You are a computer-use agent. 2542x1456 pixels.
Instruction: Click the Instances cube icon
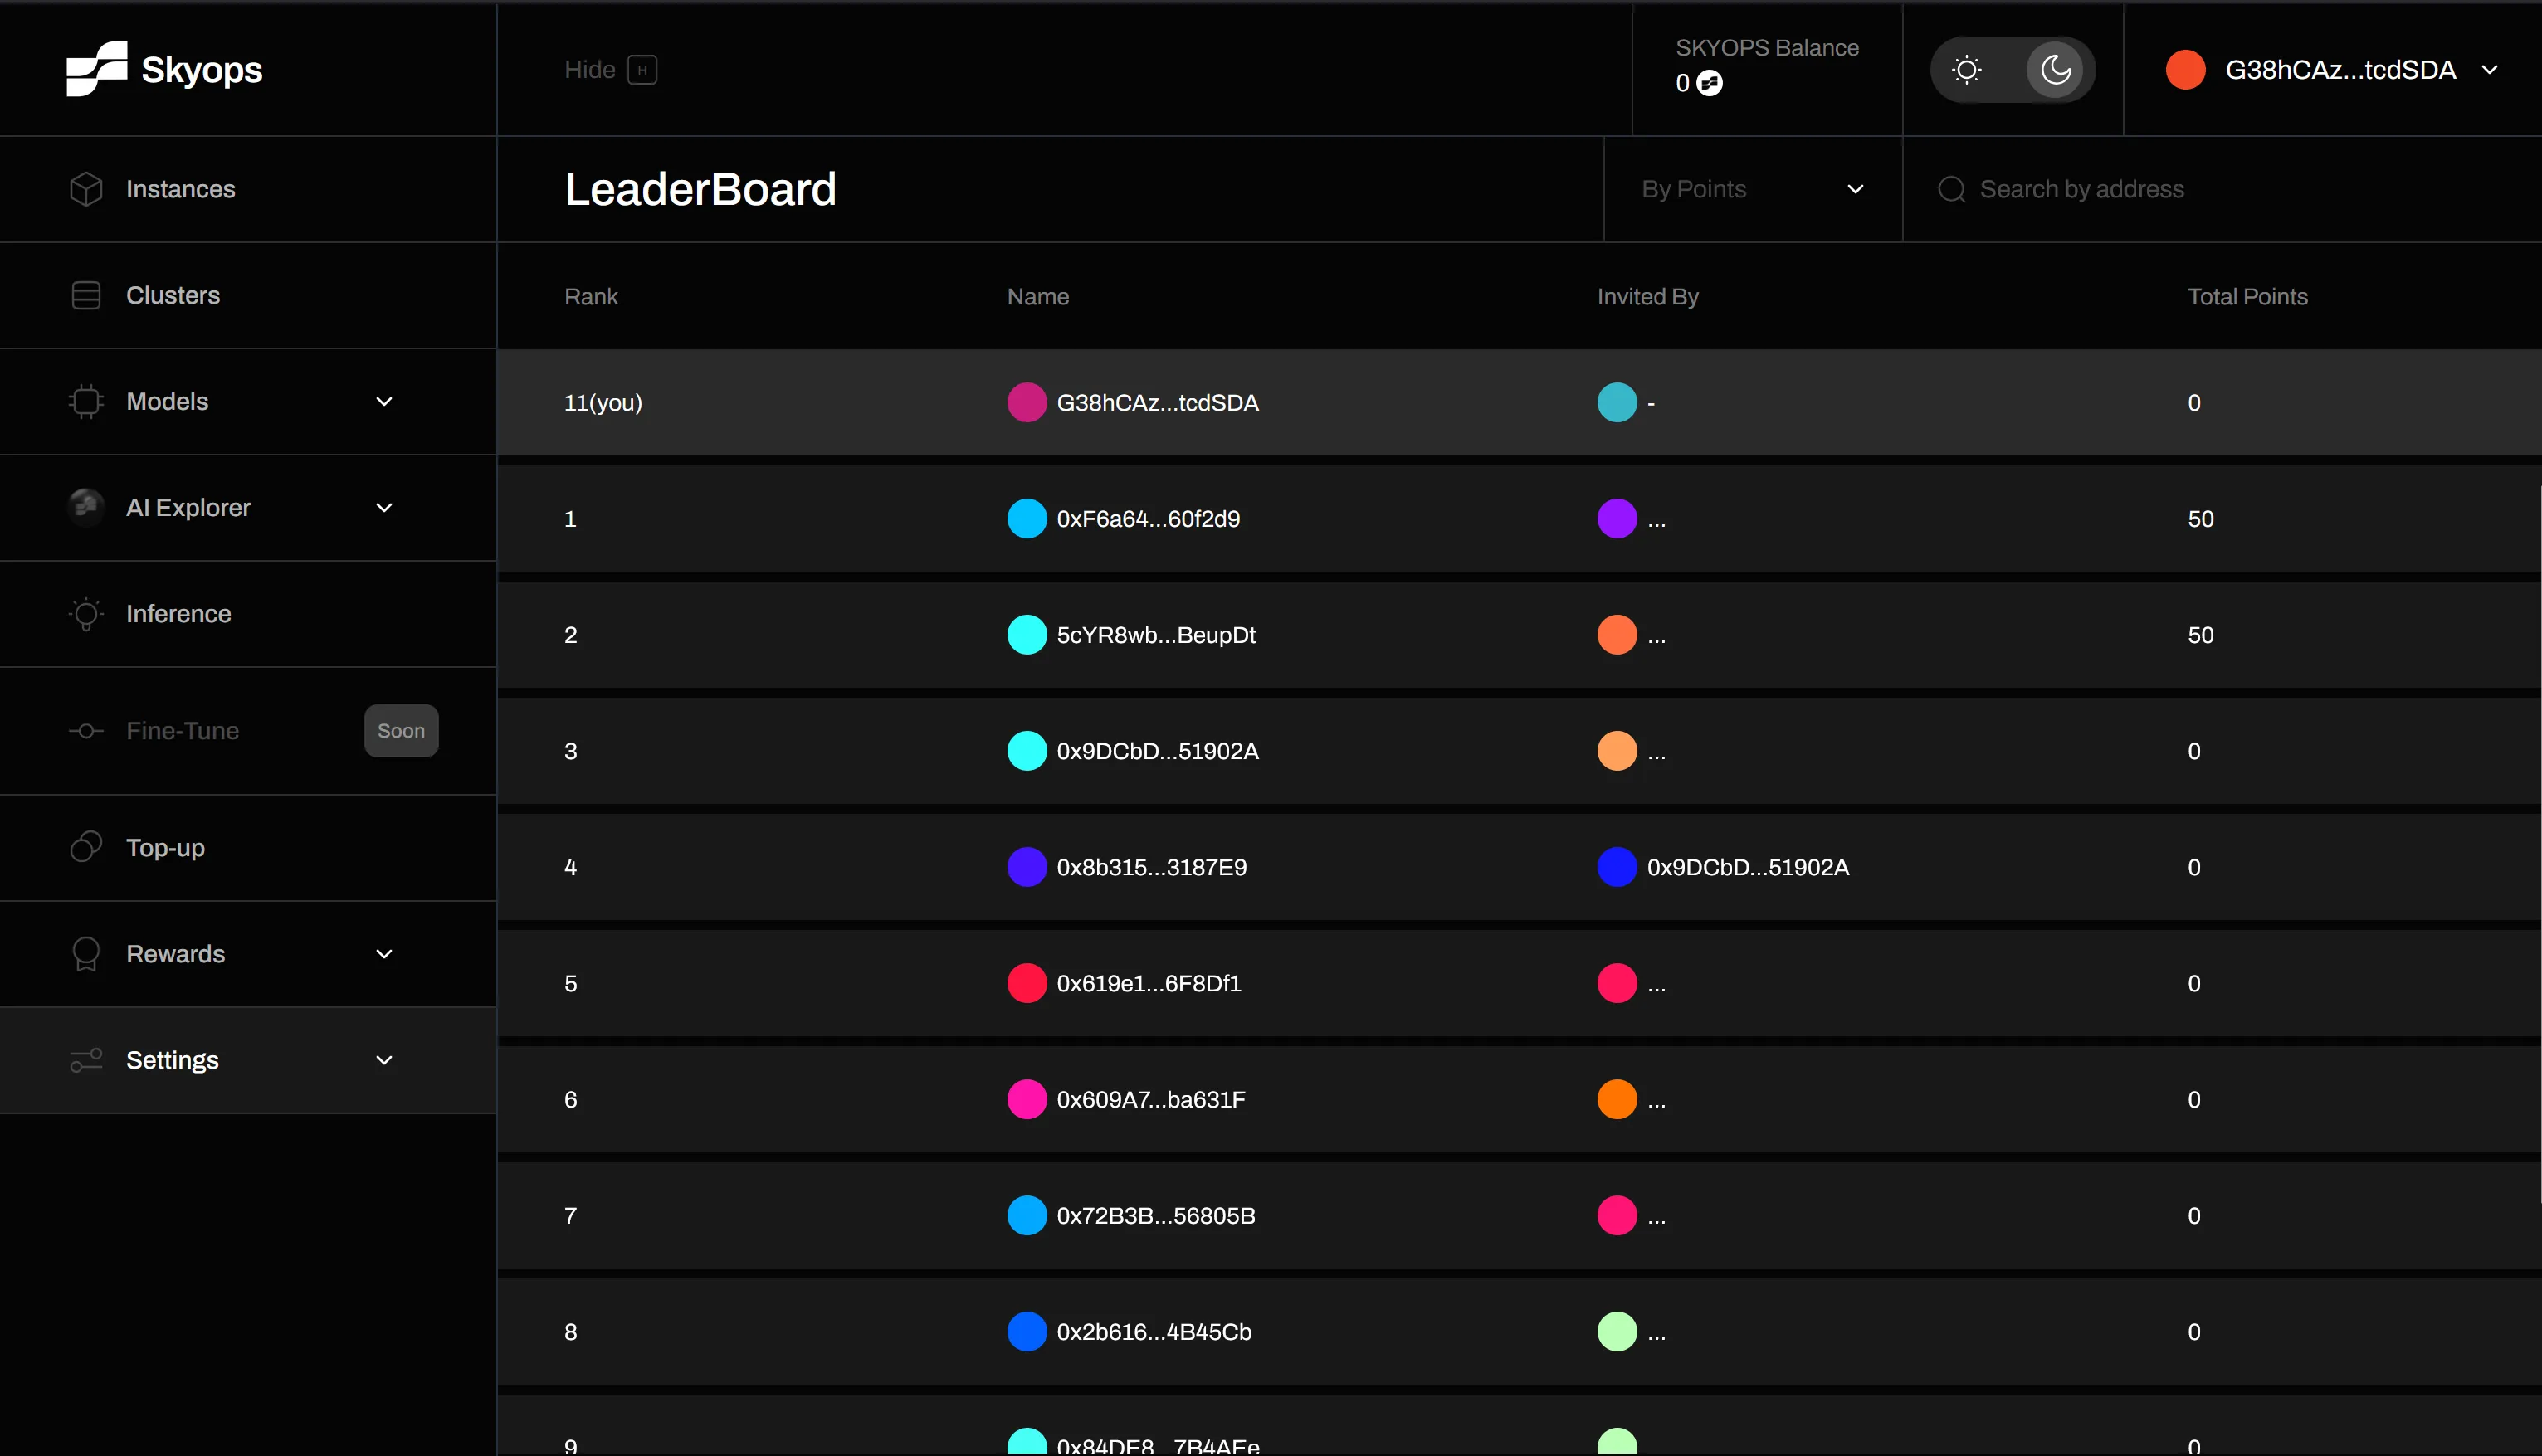click(x=86, y=189)
